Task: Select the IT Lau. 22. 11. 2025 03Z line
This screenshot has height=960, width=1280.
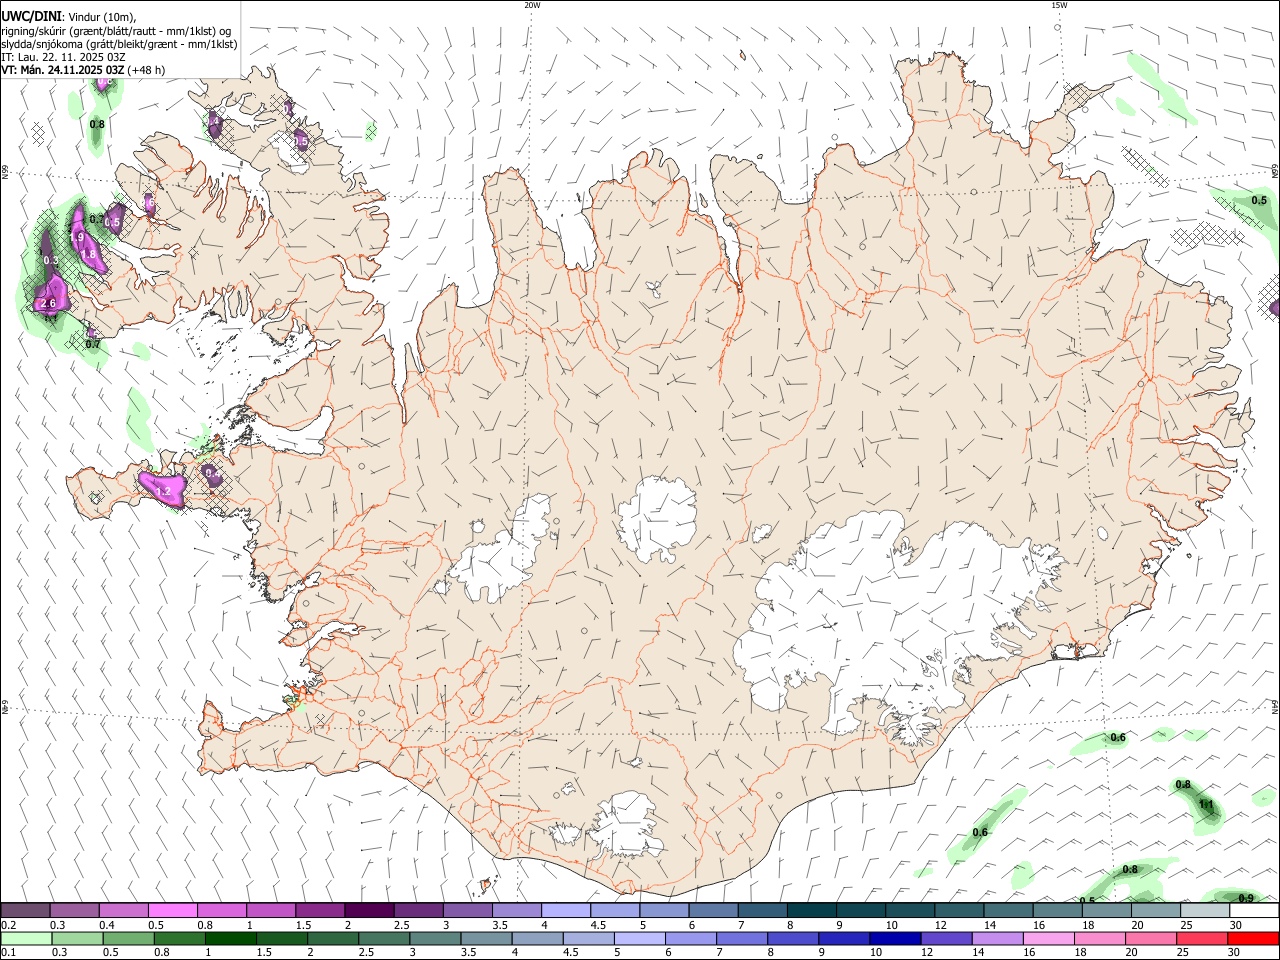Action: (63, 57)
